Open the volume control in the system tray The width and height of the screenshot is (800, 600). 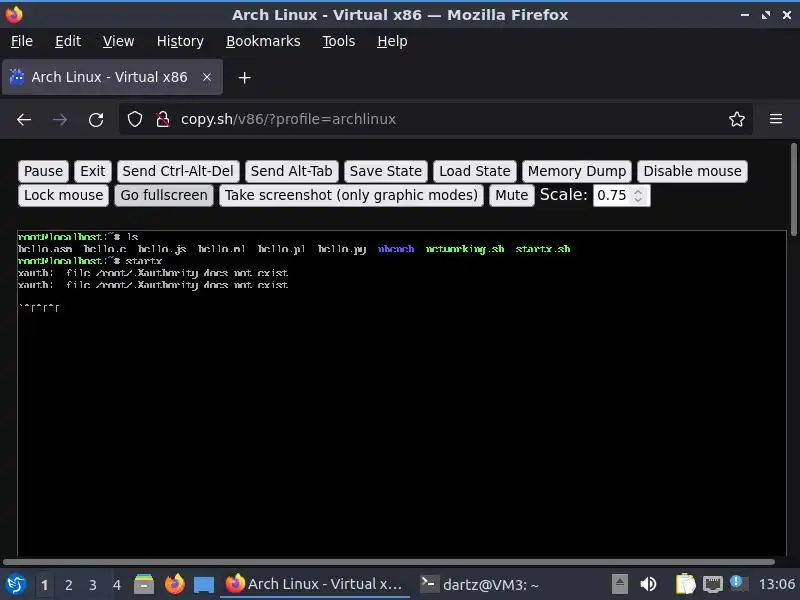[x=648, y=584]
